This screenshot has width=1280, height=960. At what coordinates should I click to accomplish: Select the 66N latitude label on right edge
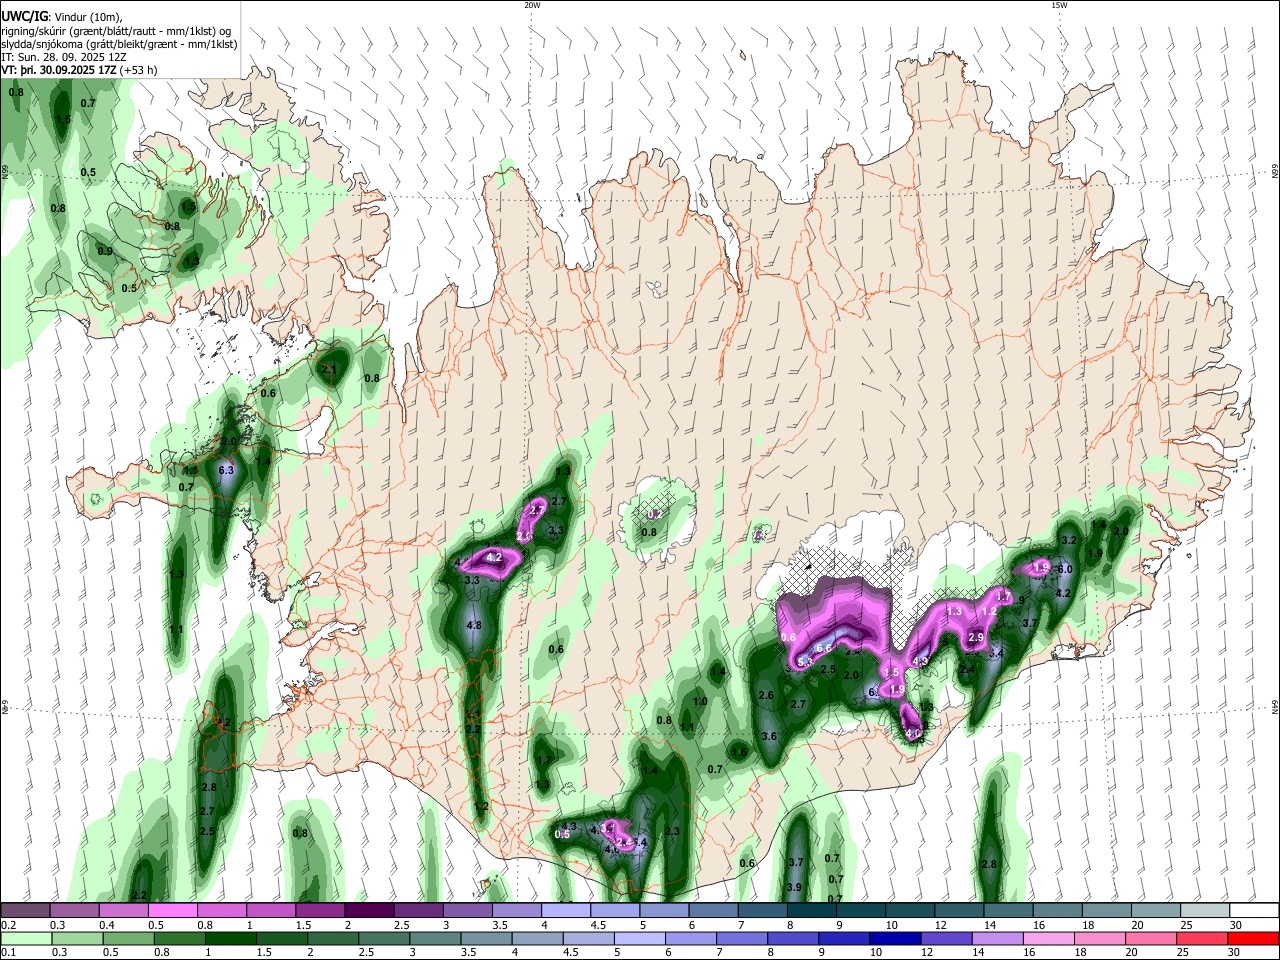pyautogui.click(x=1275, y=169)
